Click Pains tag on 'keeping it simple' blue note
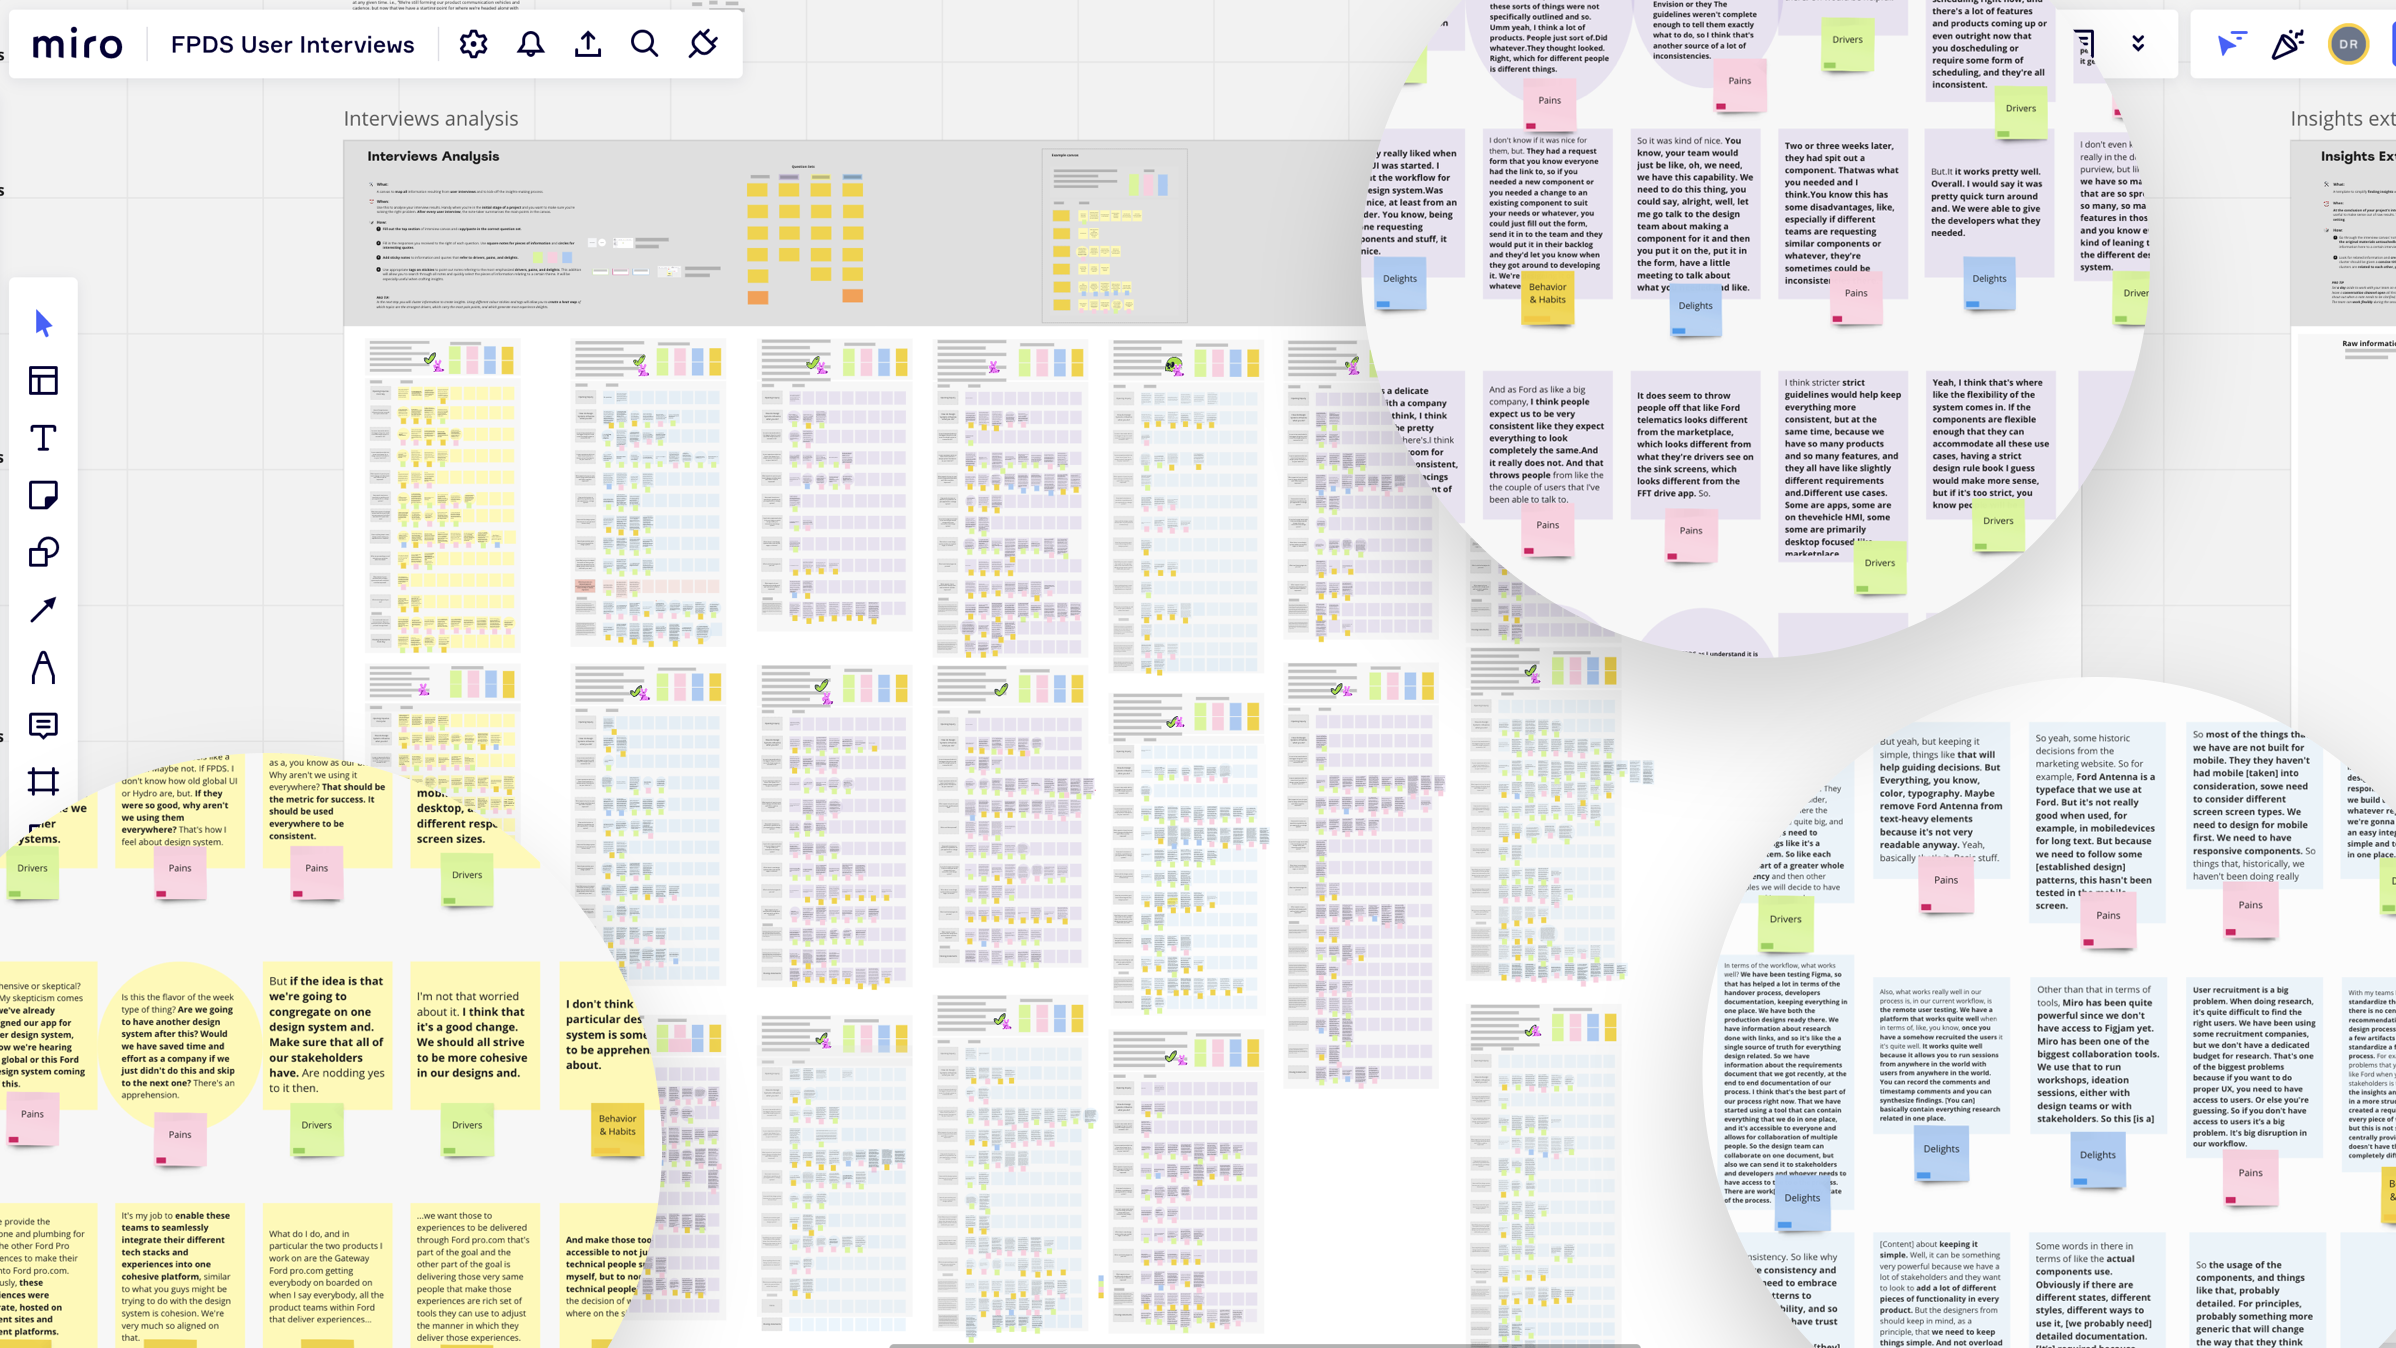This screenshot has width=2396, height=1348. coord(1946,885)
